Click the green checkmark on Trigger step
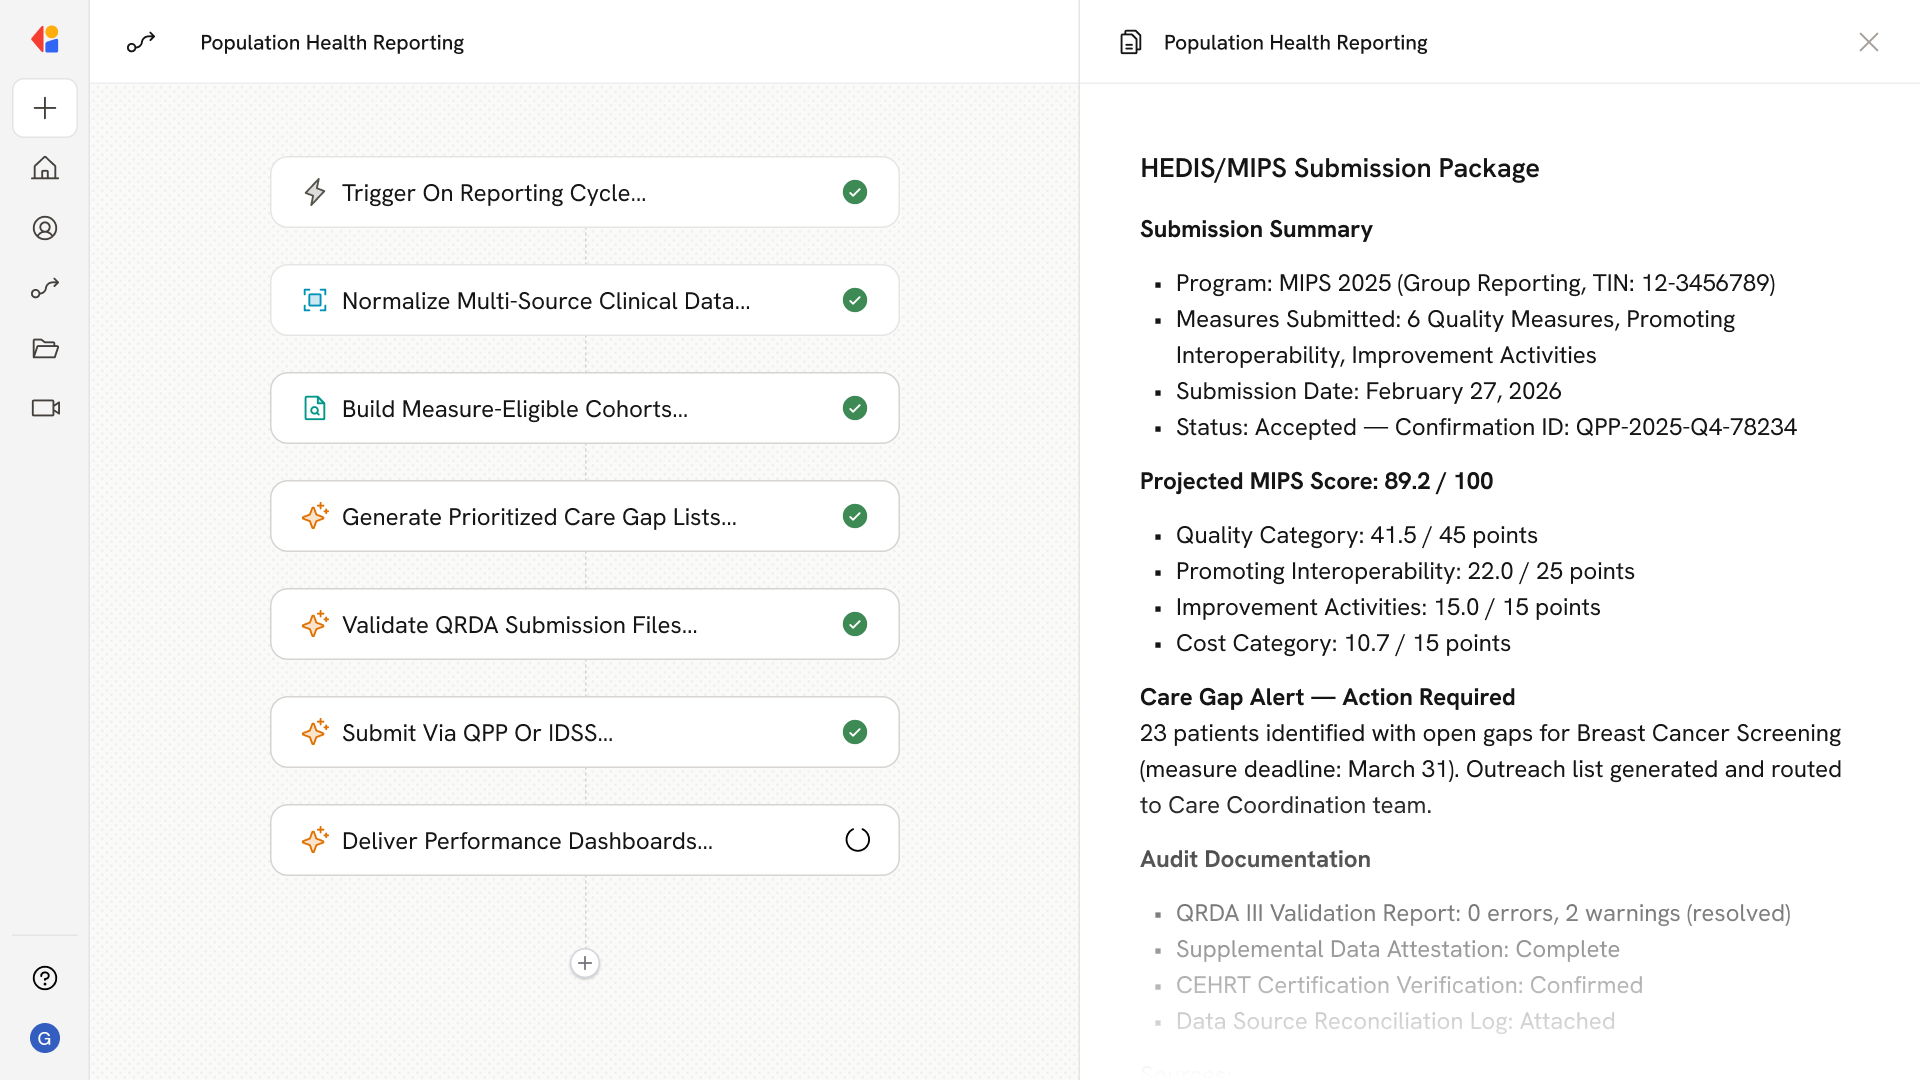 [855, 192]
